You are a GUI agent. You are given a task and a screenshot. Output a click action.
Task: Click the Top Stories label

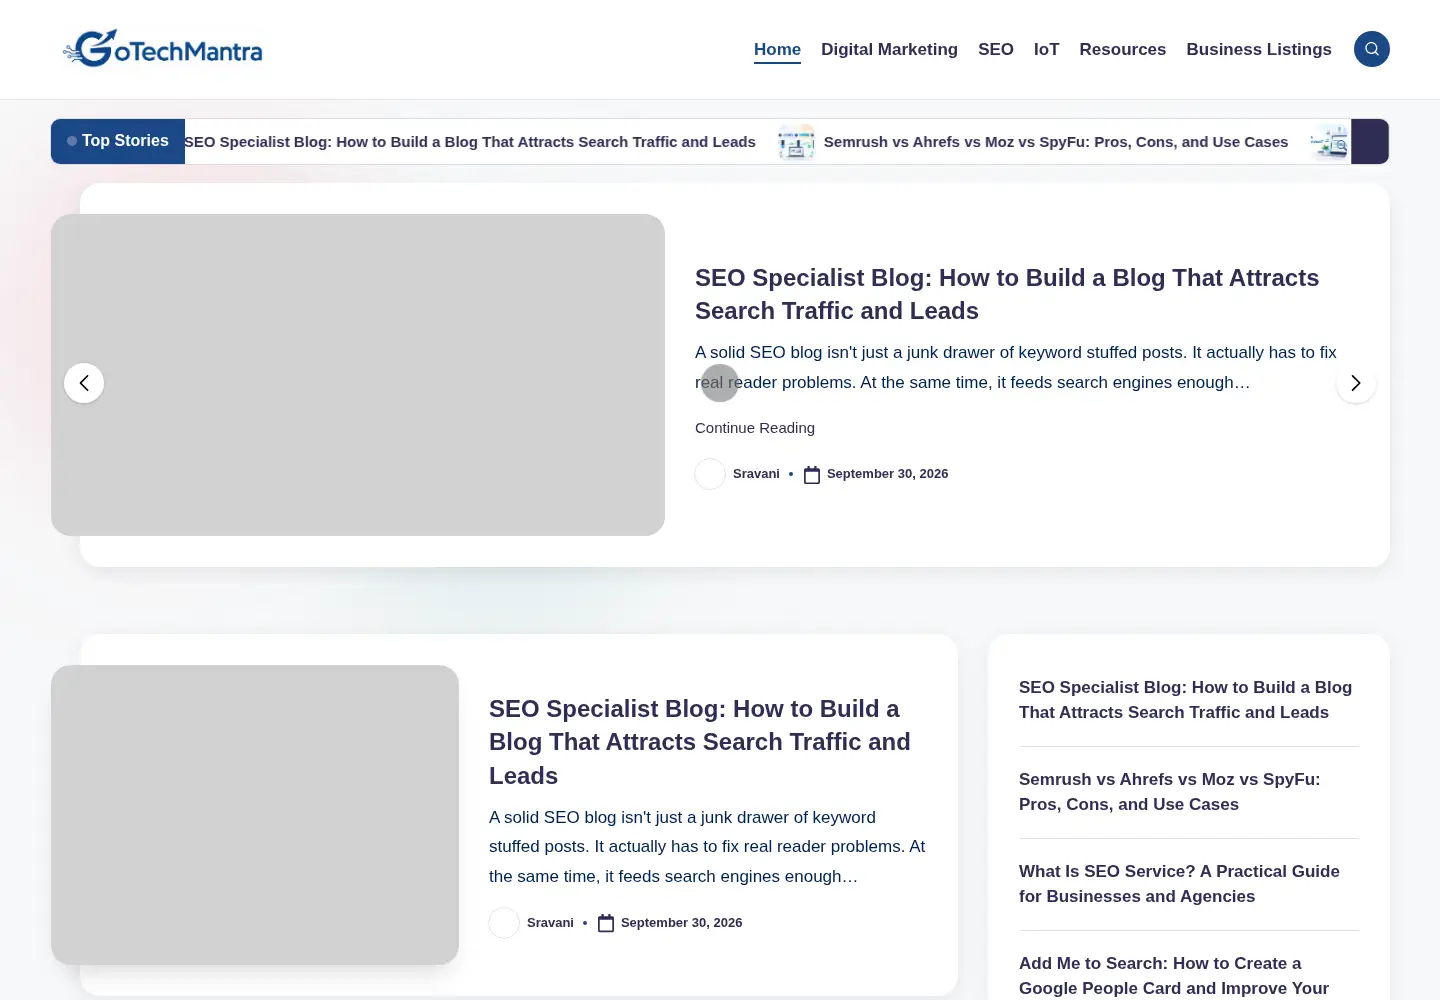[118, 141]
